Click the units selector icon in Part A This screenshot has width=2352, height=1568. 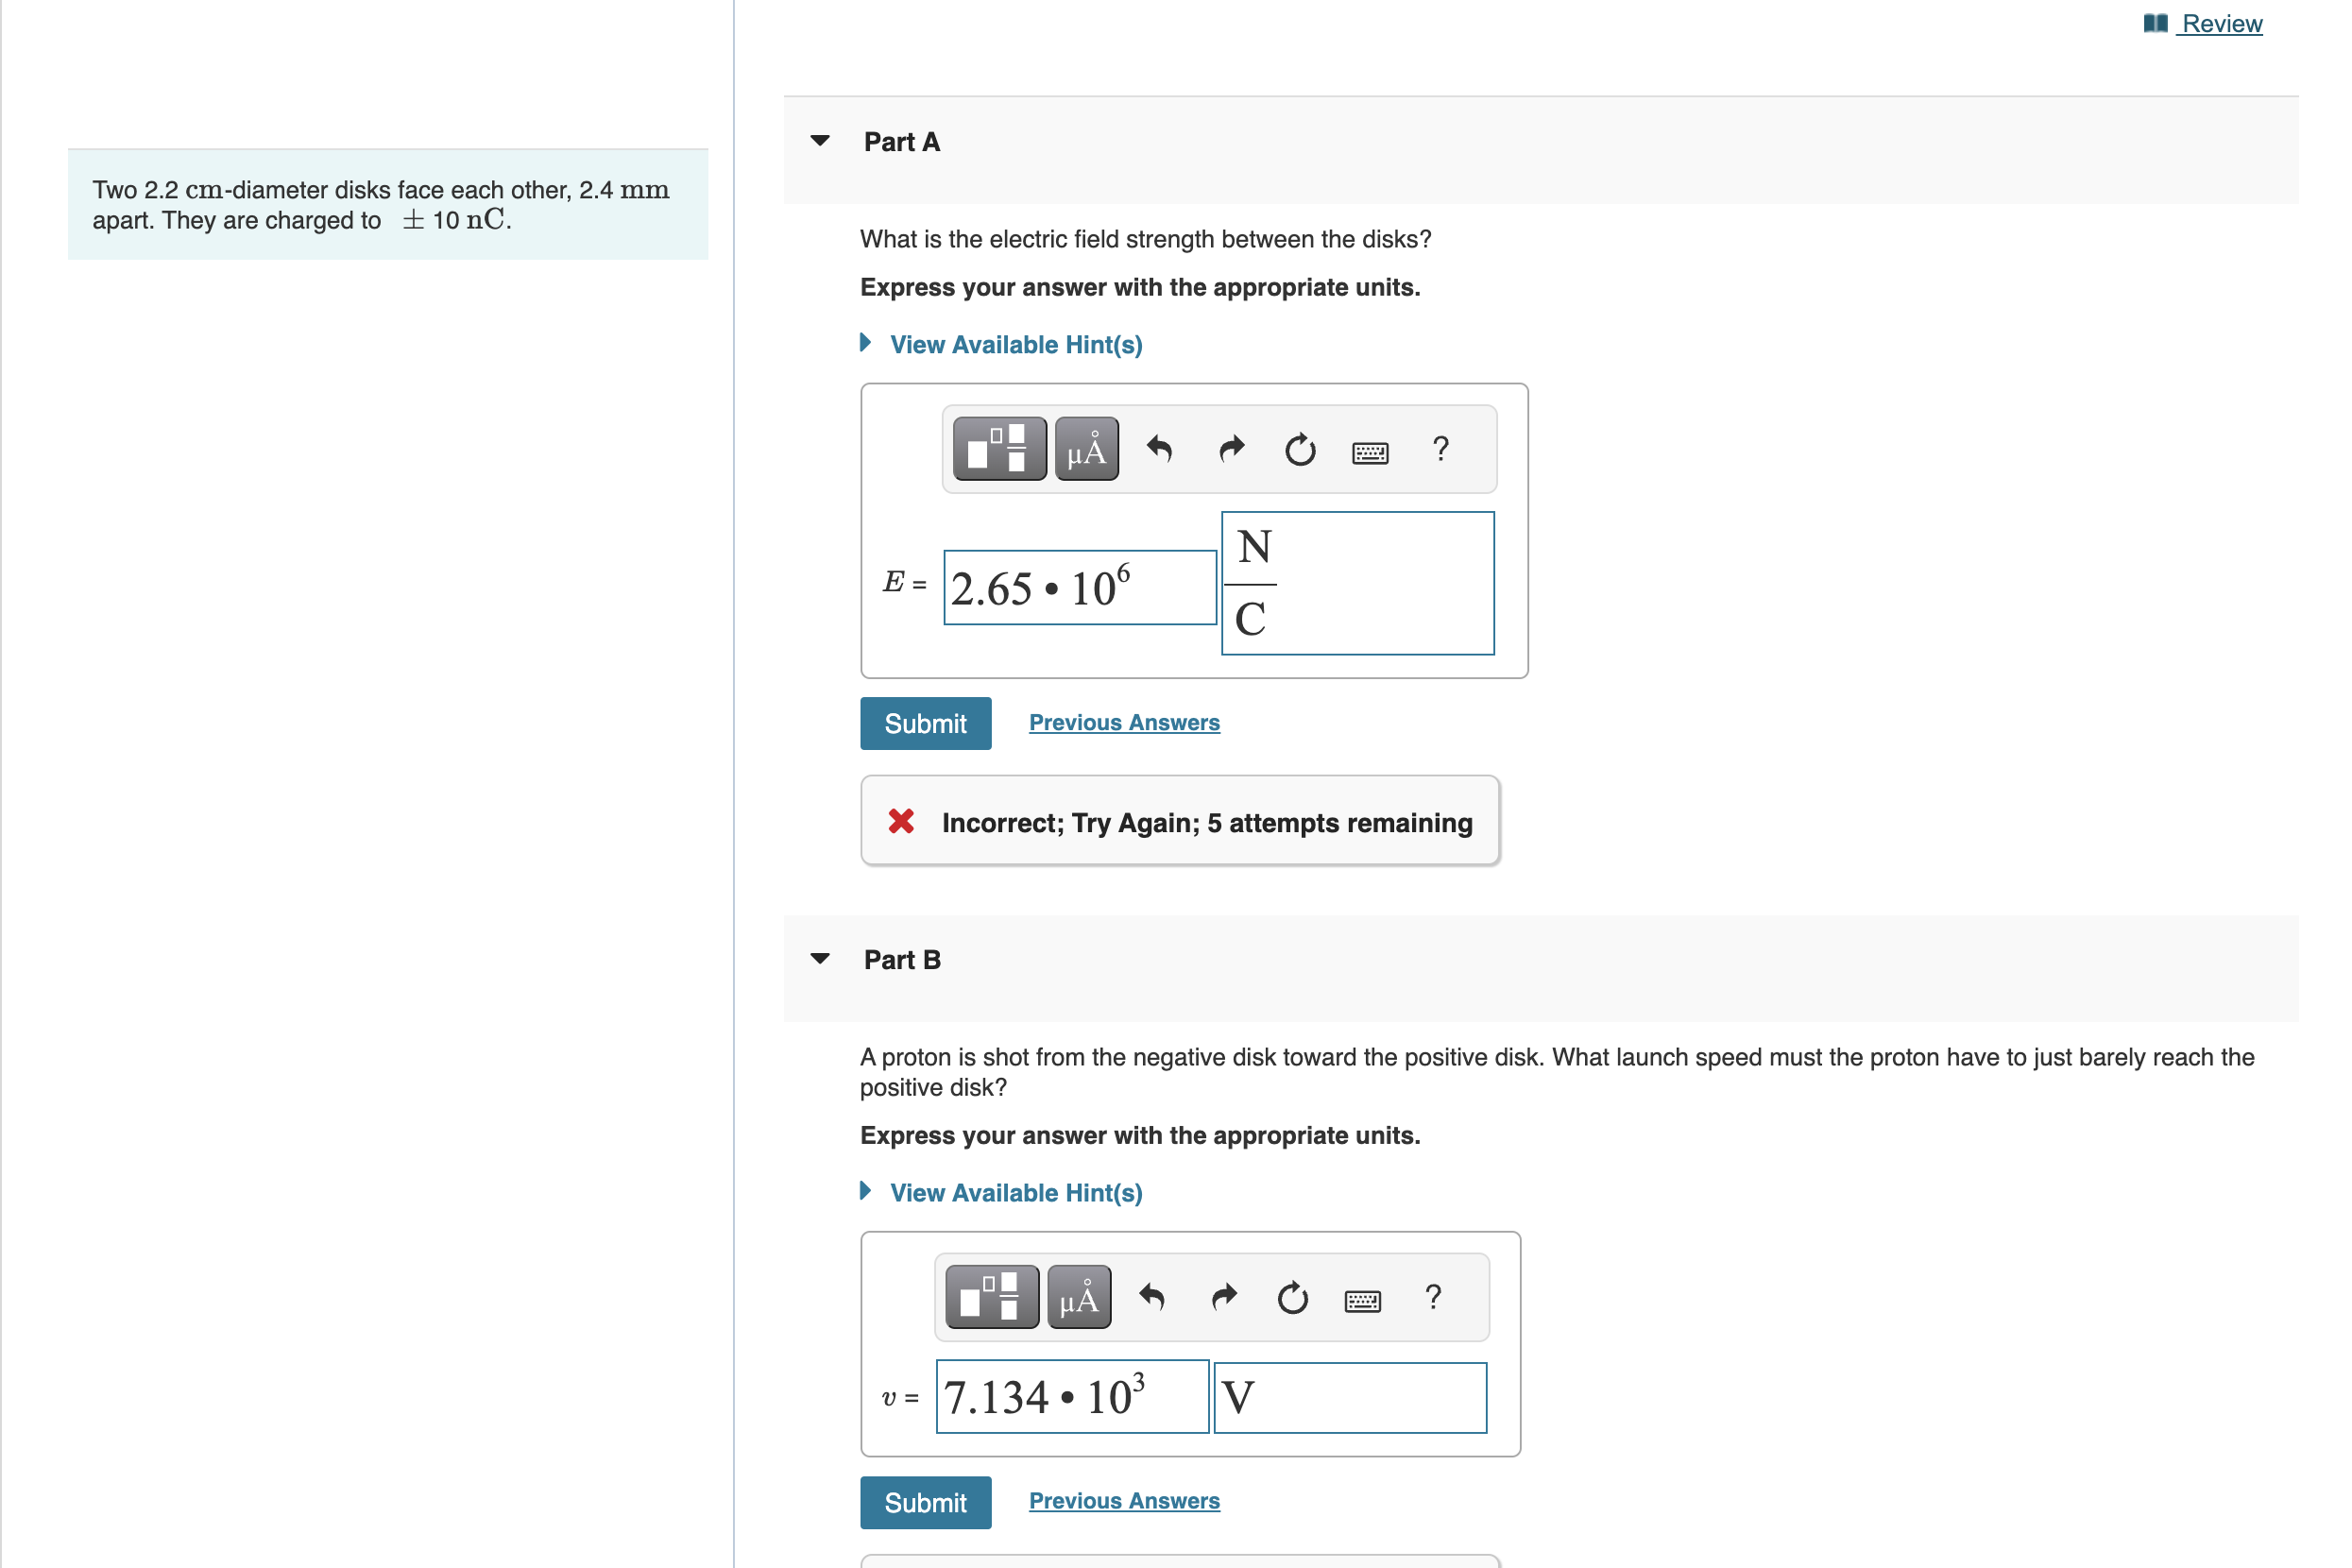[1083, 452]
